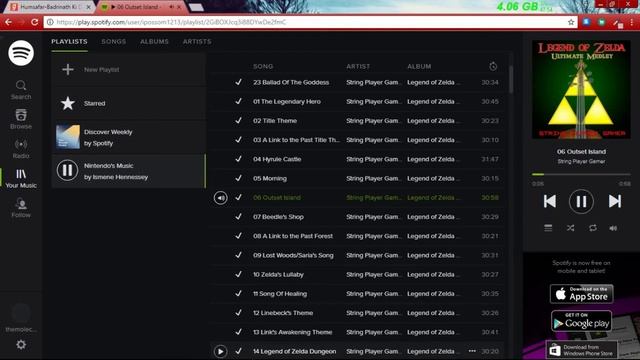
Task: Open Search in the sidebar
Action: 21,90
